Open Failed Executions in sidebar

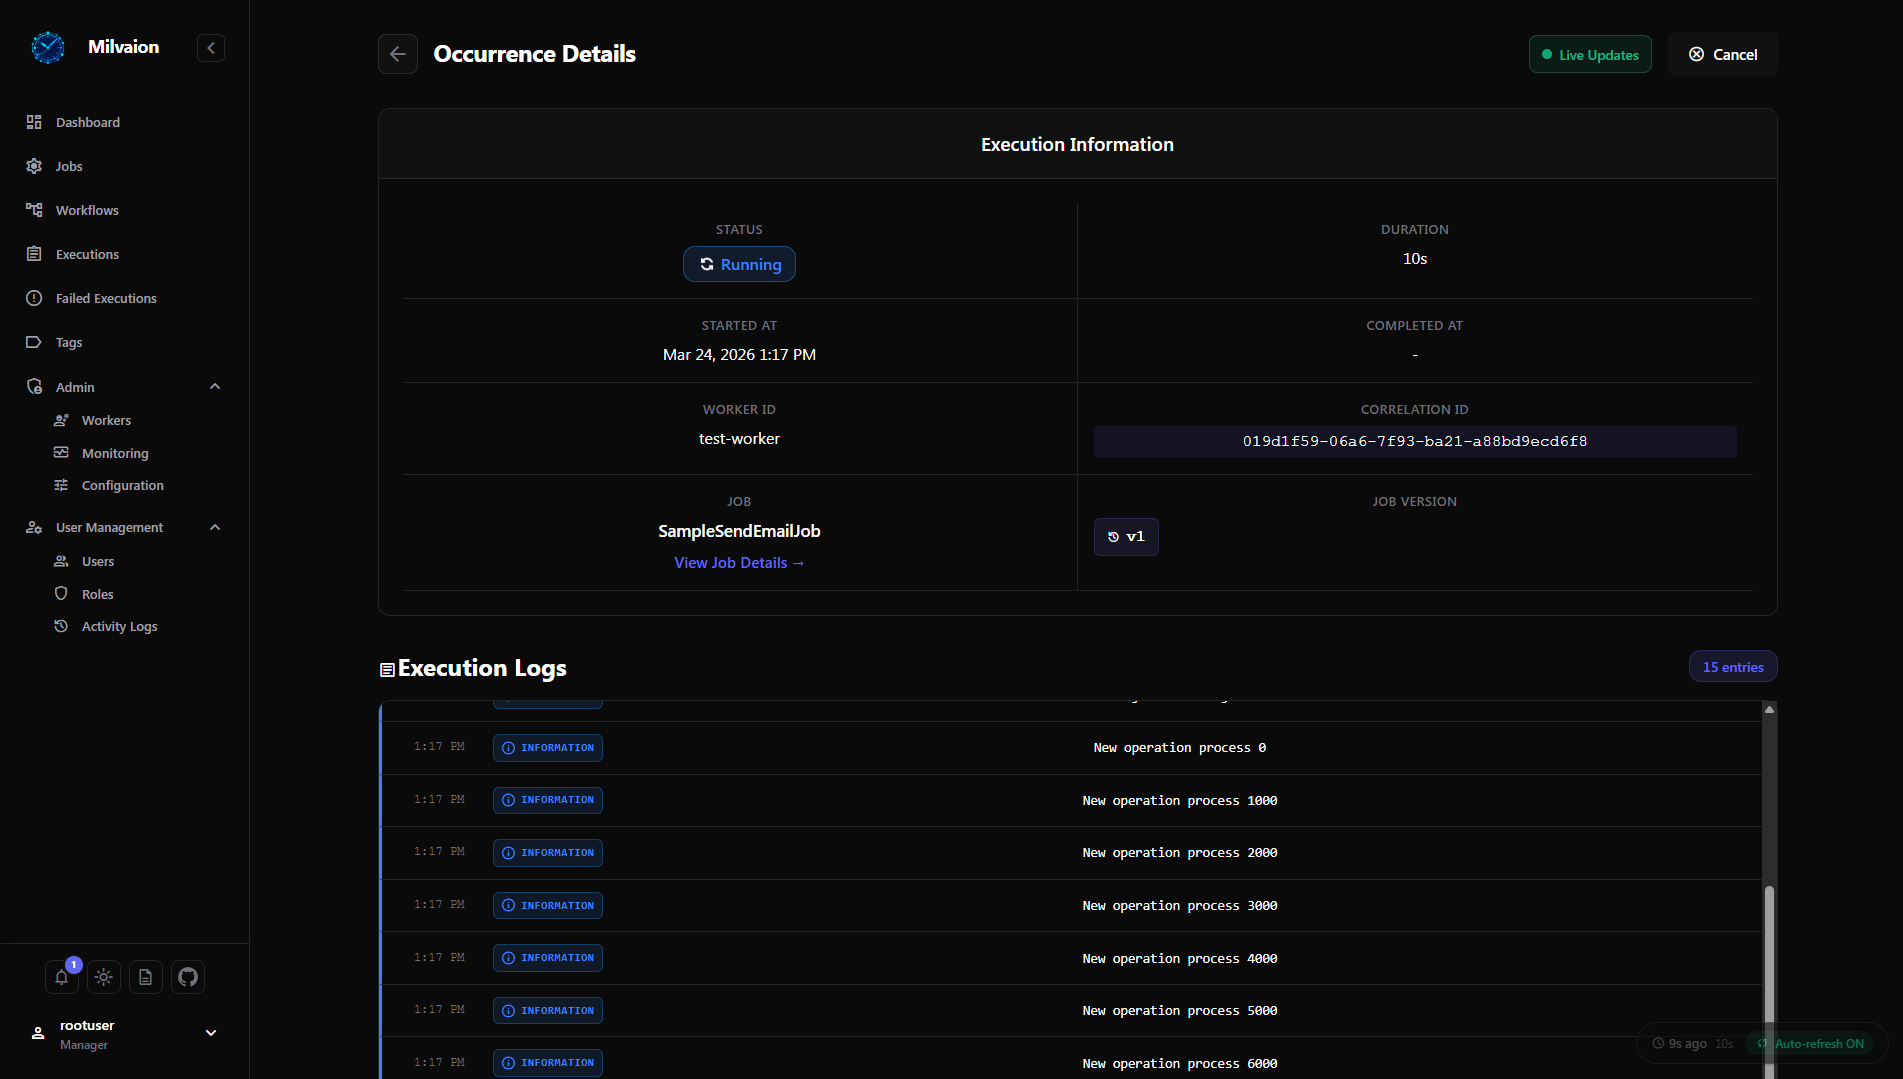(x=106, y=298)
